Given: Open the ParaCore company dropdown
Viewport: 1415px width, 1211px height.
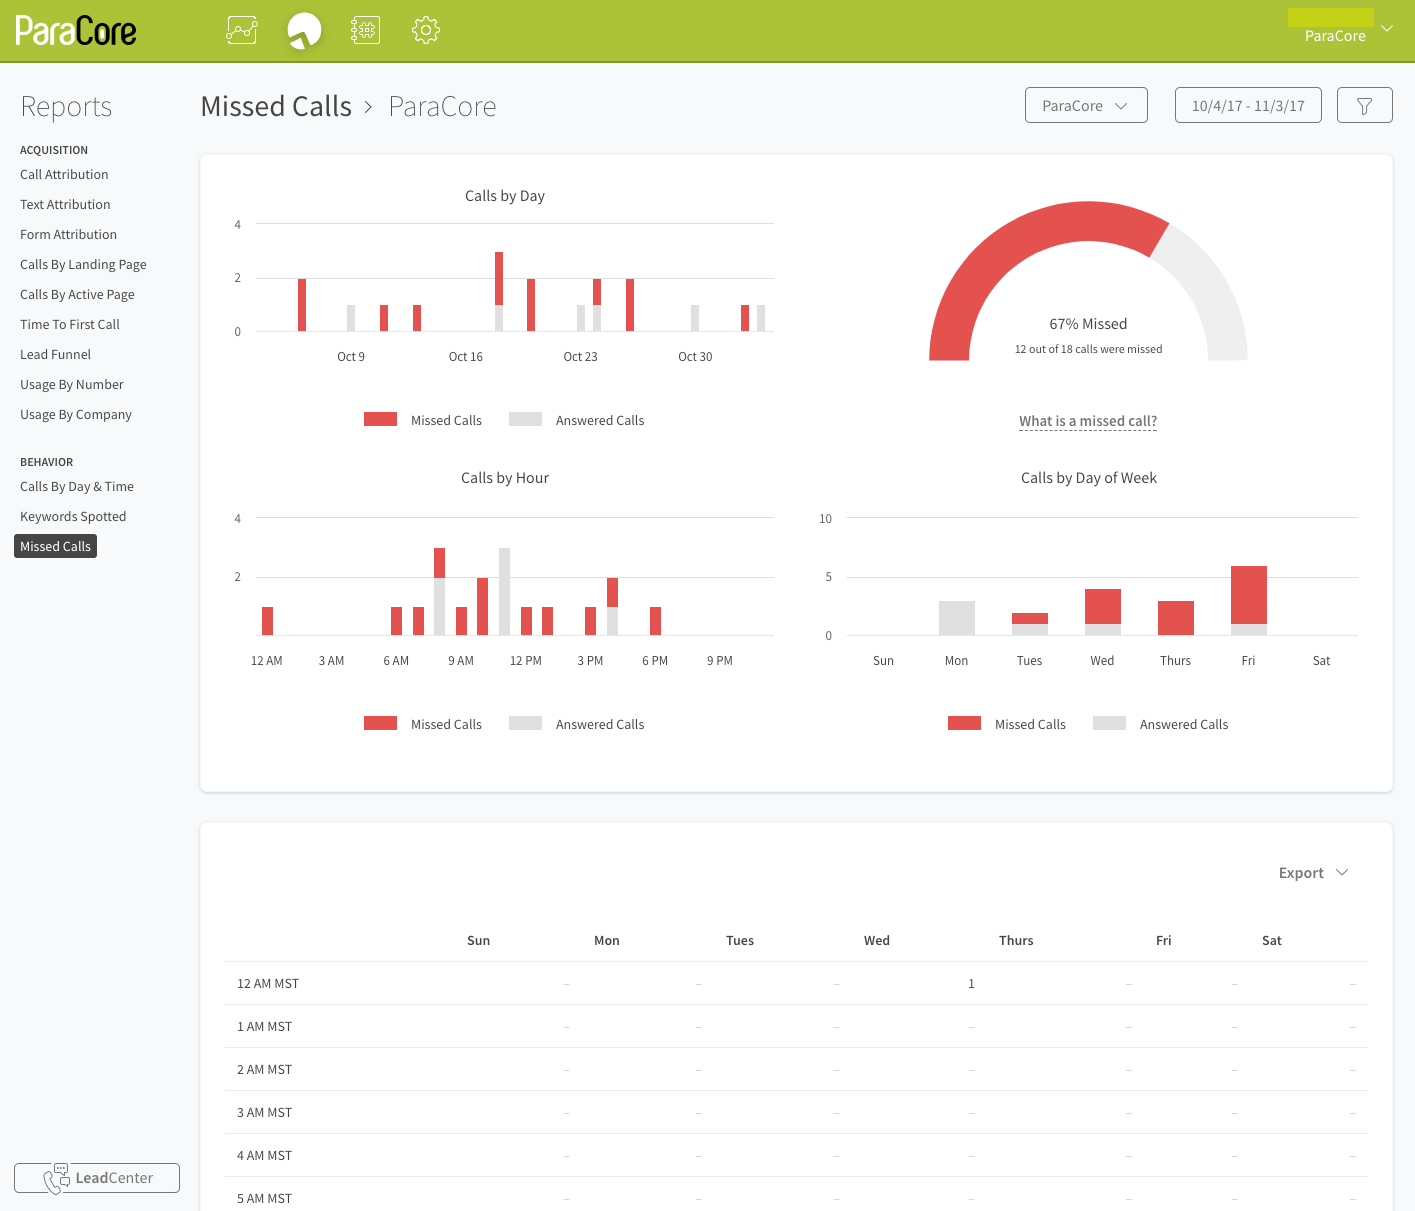Looking at the screenshot, I should 1086,105.
